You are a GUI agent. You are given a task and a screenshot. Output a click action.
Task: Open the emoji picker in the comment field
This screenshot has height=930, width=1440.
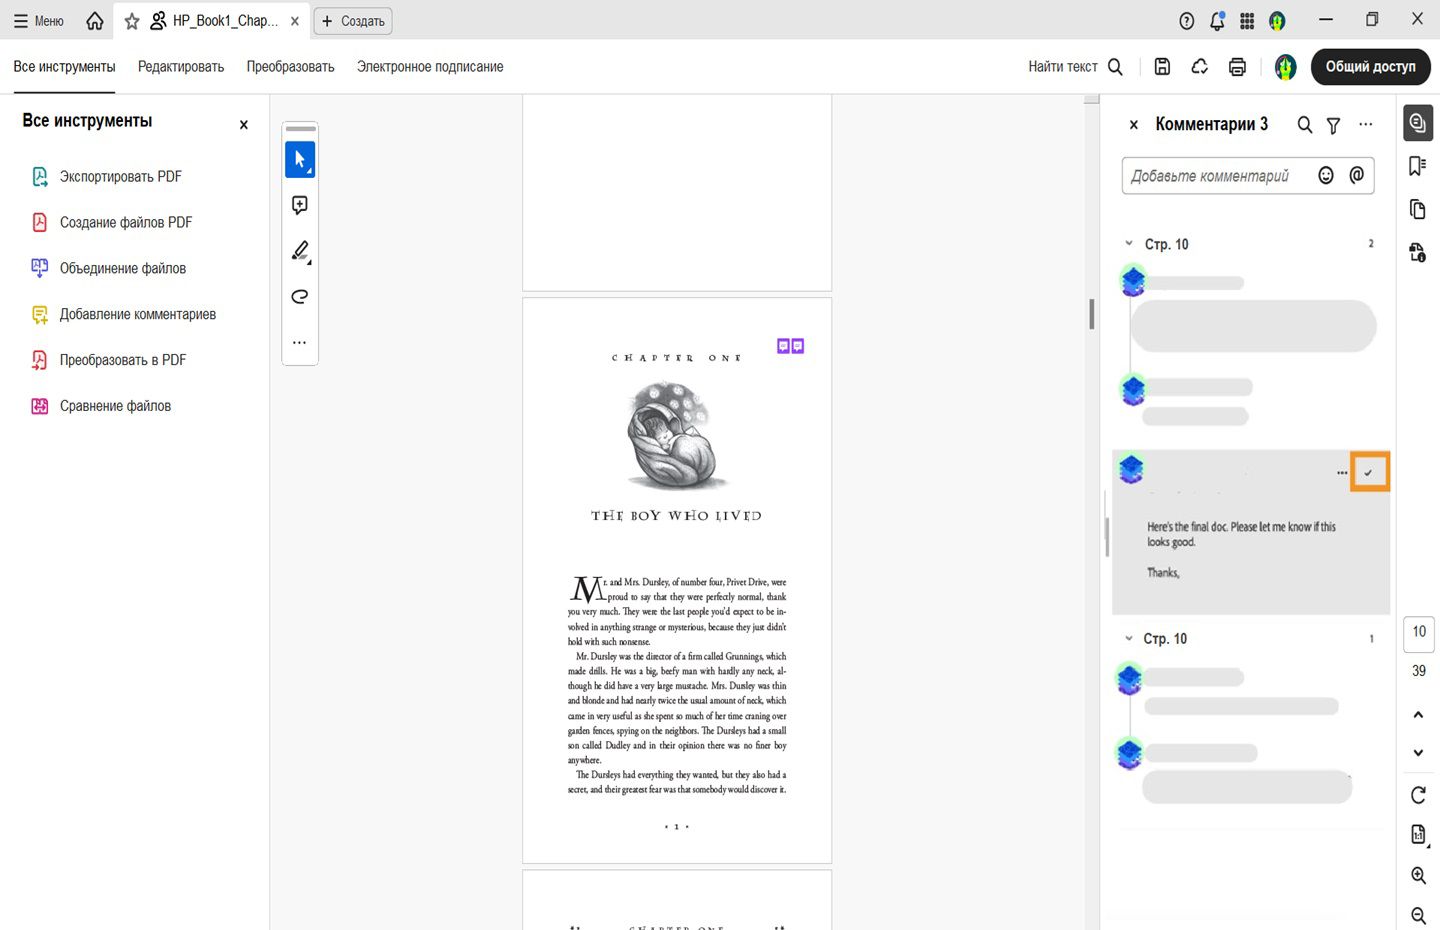tap(1326, 176)
